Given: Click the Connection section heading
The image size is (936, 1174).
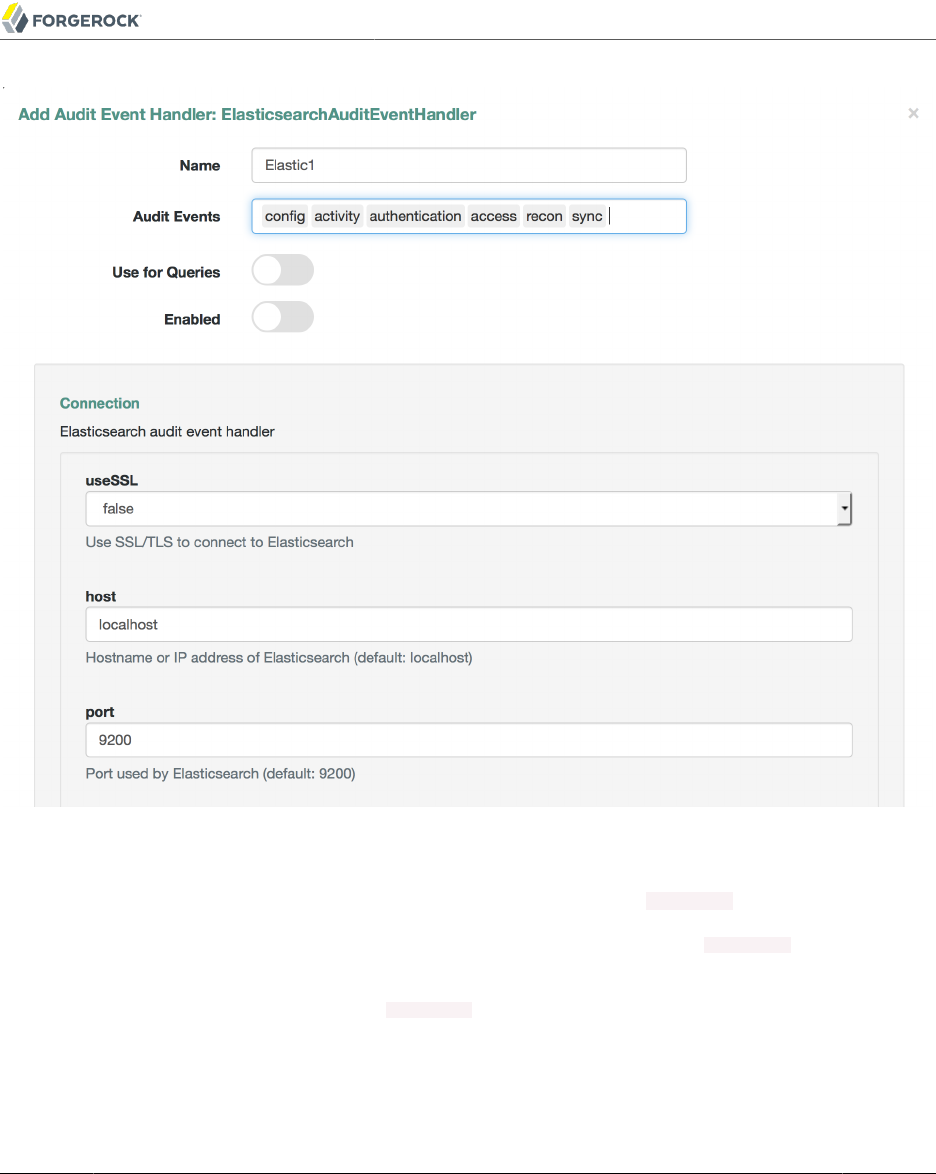Looking at the screenshot, I should 99,403.
